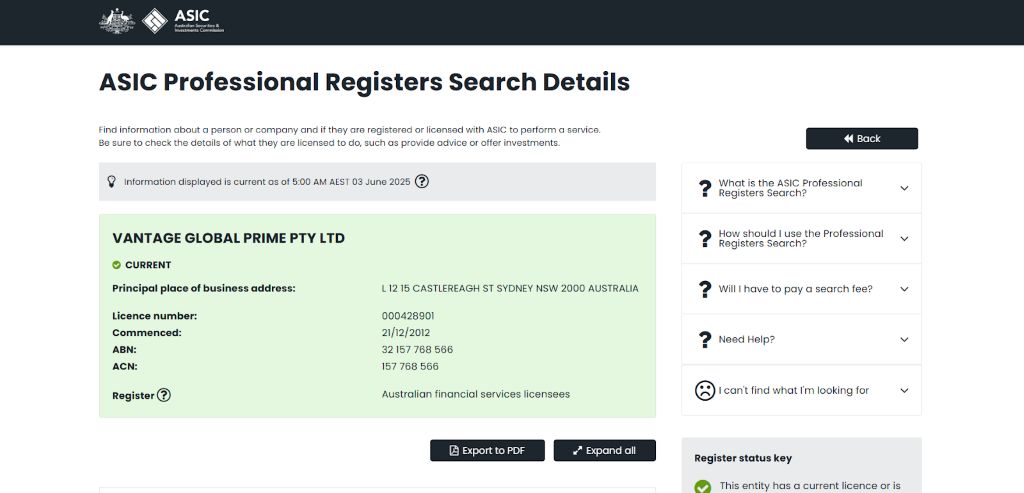Viewport: 1024px width, 493px height.
Task: Select the Castlereagh St Sydney address text
Action: [510, 289]
